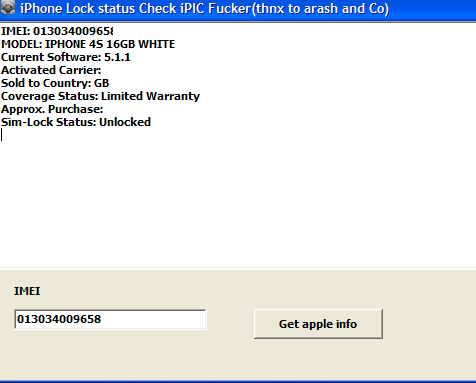Click the Unlocked status value
The width and height of the screenshot is (476, 383).
125,122
